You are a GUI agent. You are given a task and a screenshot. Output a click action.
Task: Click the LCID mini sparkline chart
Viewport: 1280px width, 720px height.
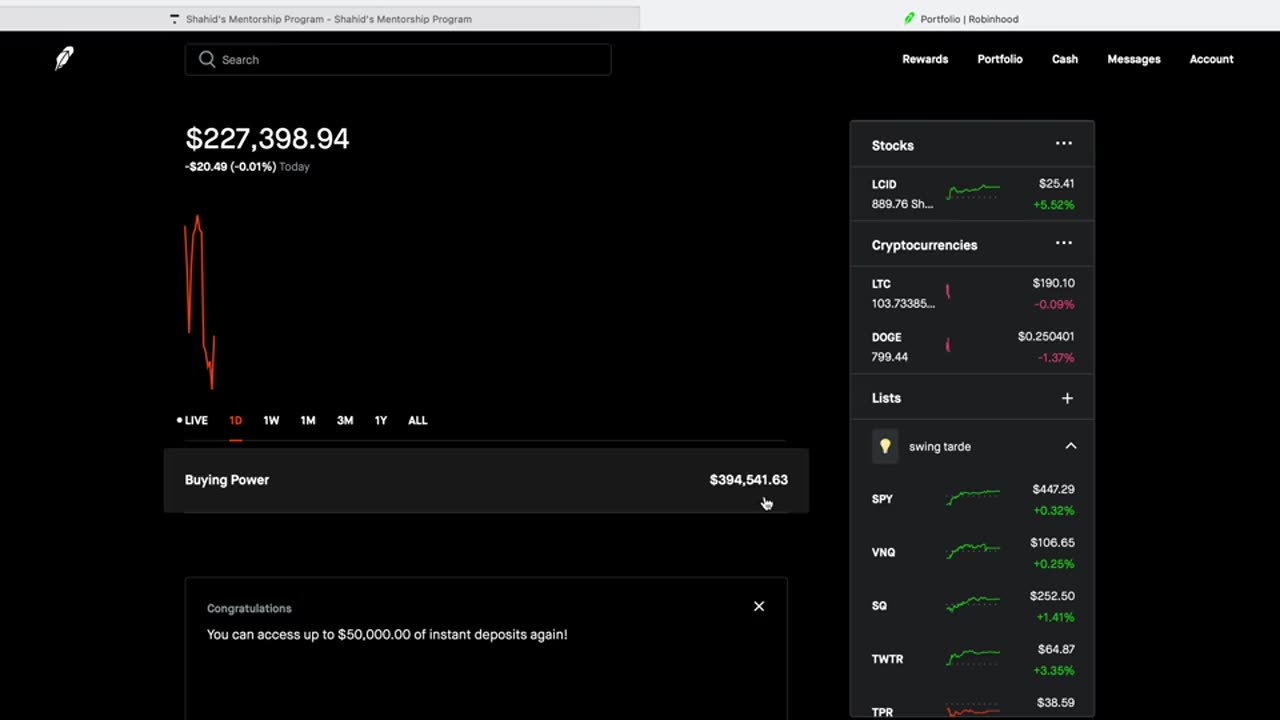coord(973,191)
